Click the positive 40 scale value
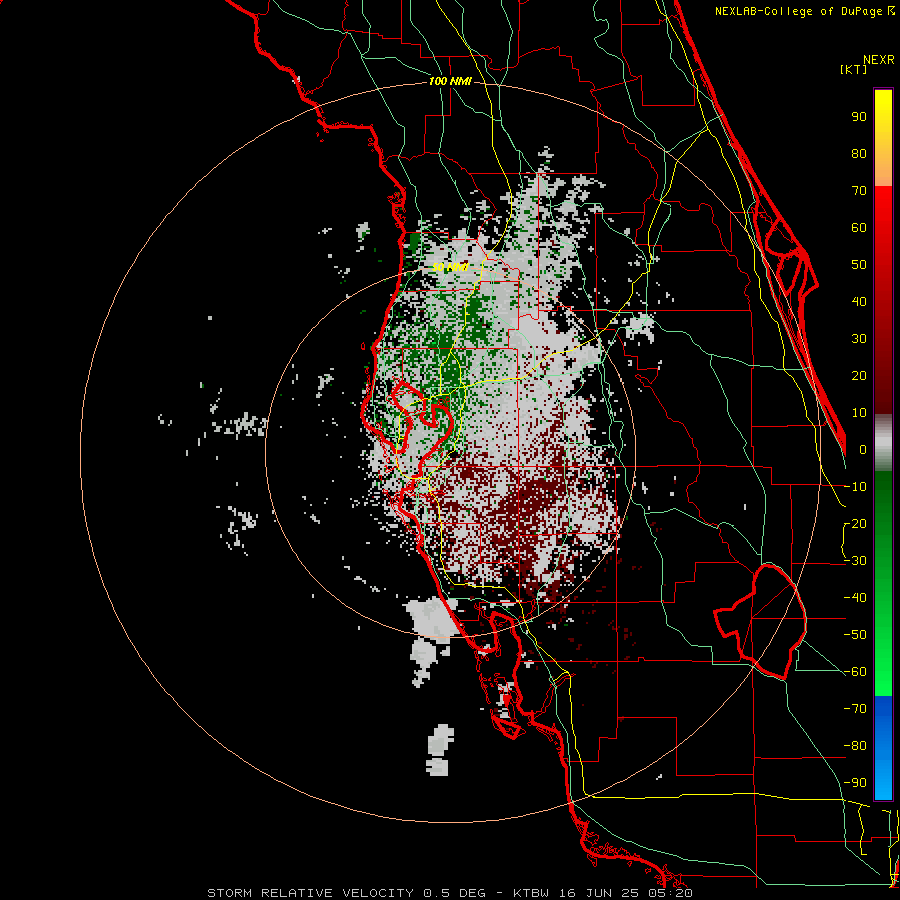900x900 pixels. click(859, 301)
